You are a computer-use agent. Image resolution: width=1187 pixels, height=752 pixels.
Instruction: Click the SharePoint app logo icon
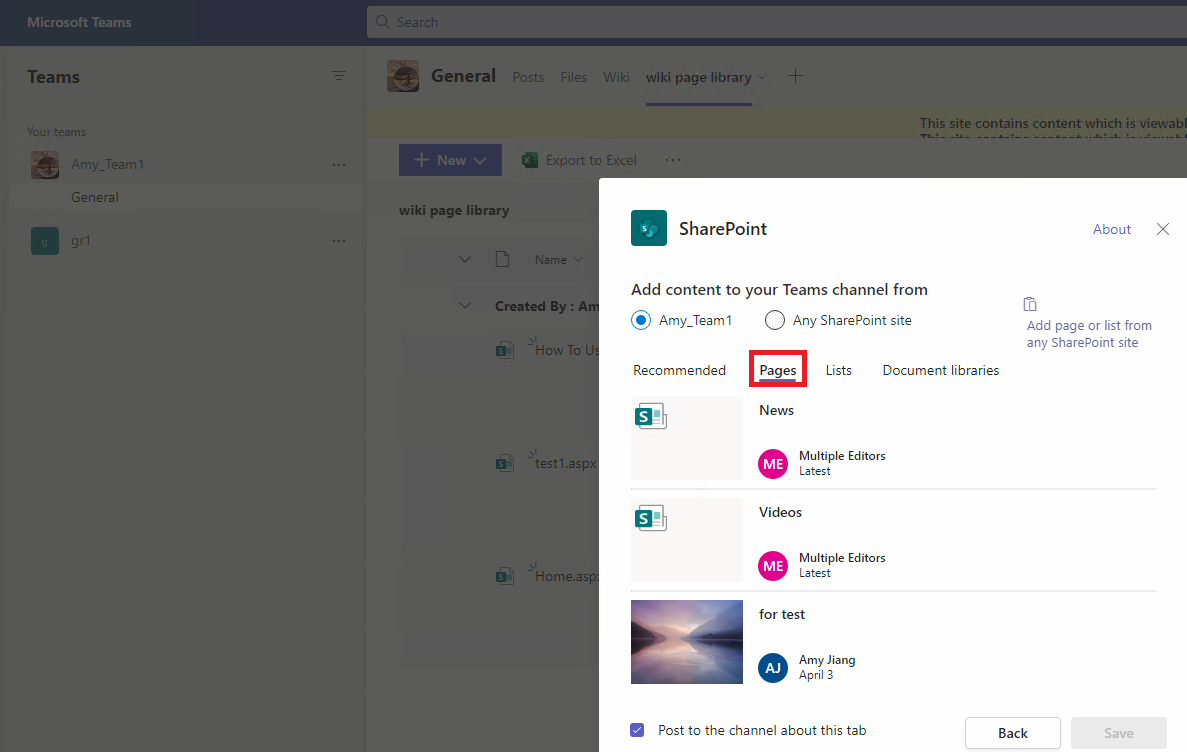[x=649, y=228]
